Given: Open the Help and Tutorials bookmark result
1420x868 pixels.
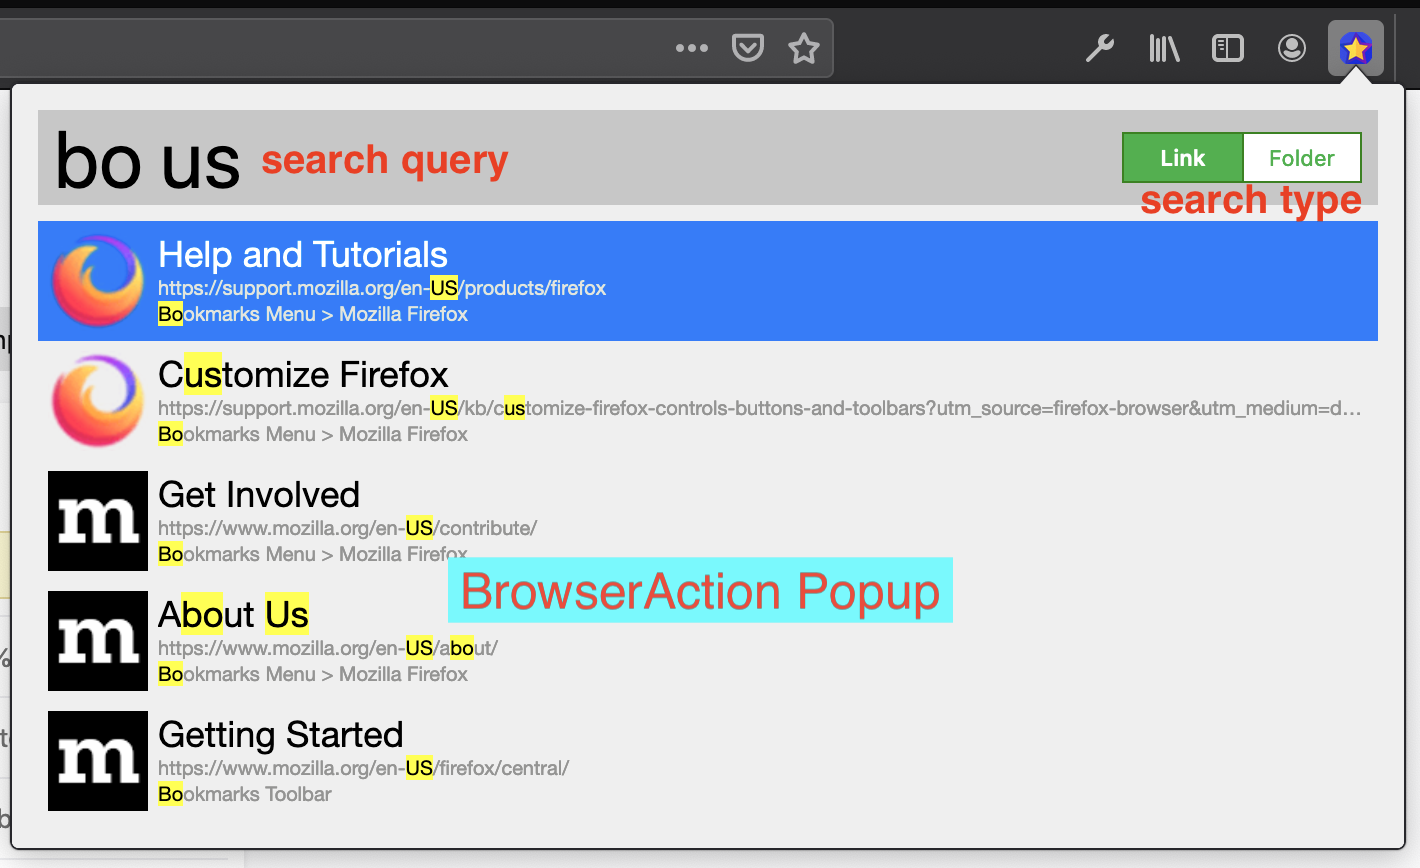Looking at the screenshot, I should pyautogui.click(x=708, y=281).
